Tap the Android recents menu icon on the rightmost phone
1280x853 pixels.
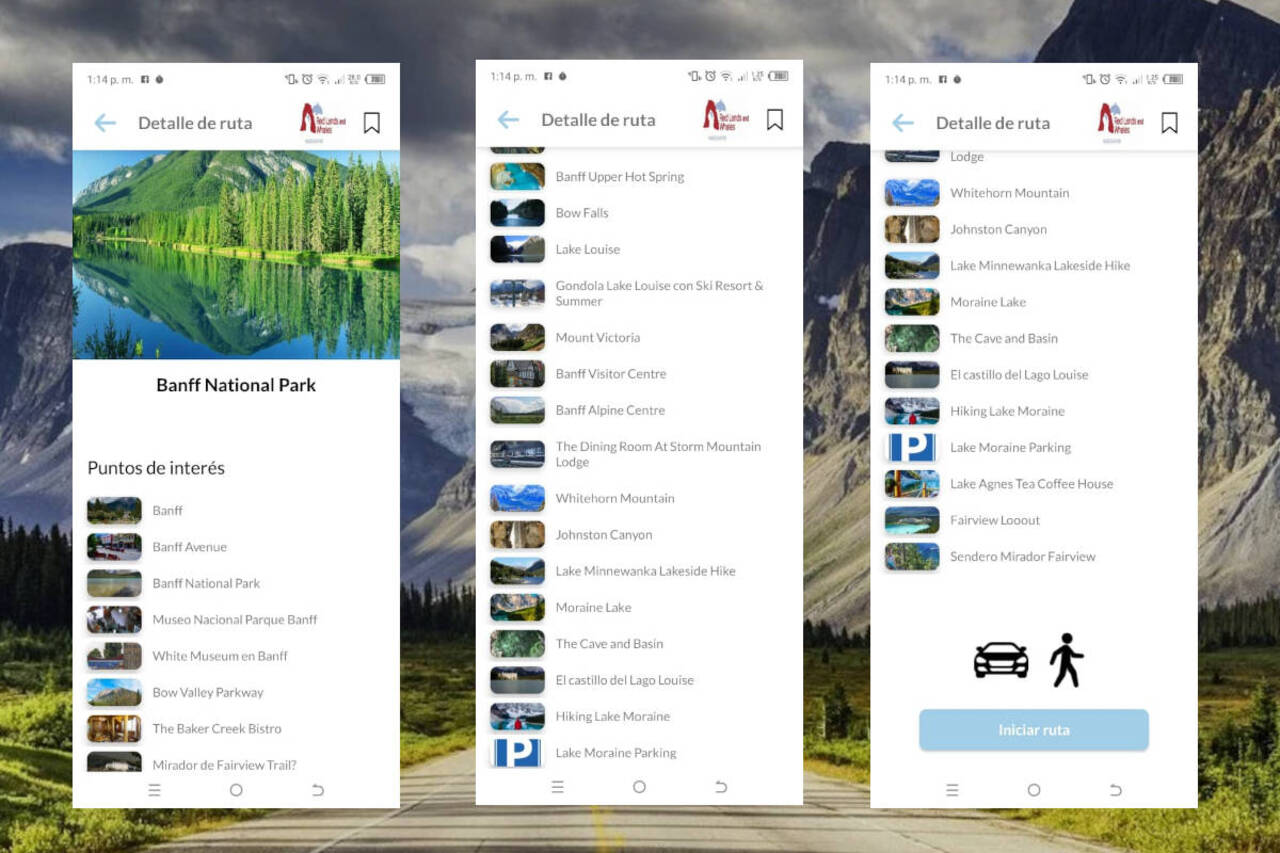[x=952, y=790]
